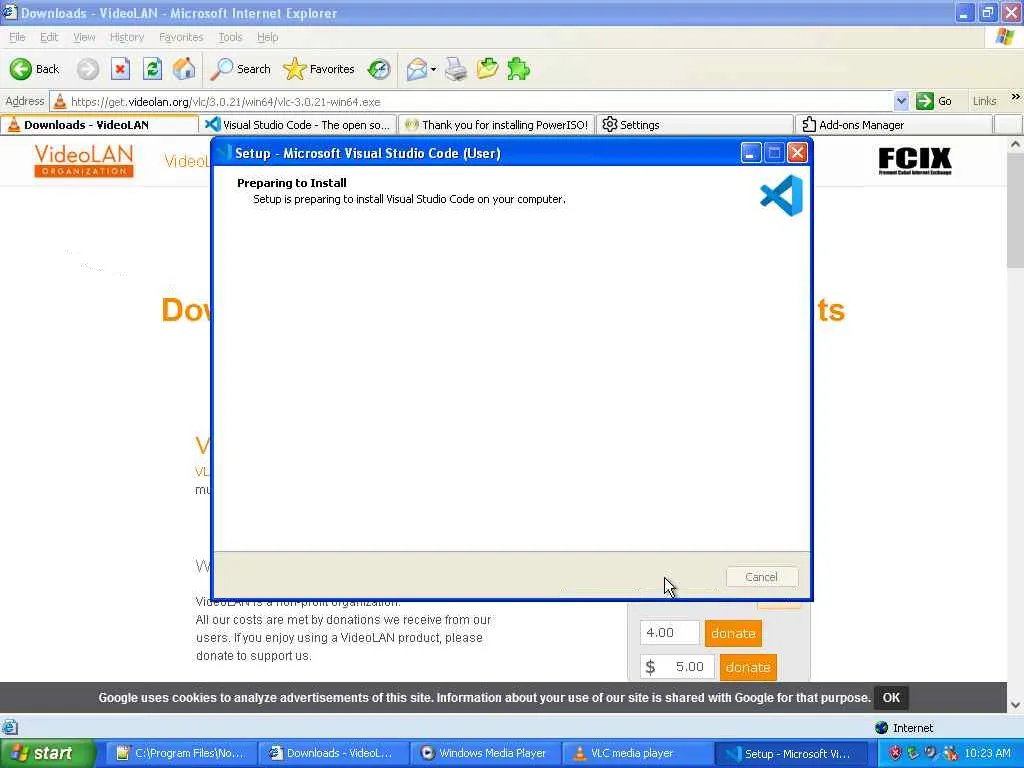Click the donate button beside 4.00
Image resolution: width=1024 pixels, height=768 pixels.
tap(733, 633)
